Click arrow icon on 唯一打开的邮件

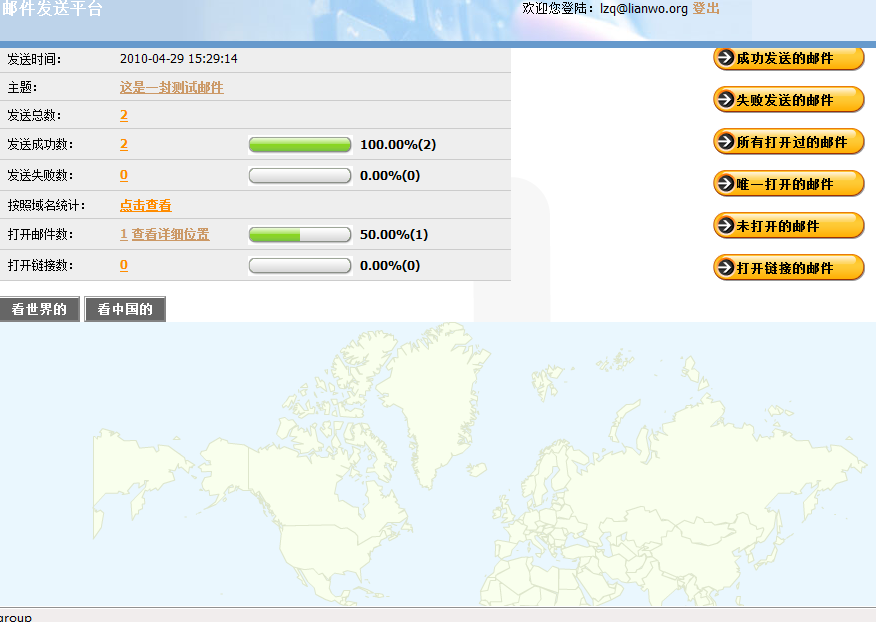[x=725, y=183]
